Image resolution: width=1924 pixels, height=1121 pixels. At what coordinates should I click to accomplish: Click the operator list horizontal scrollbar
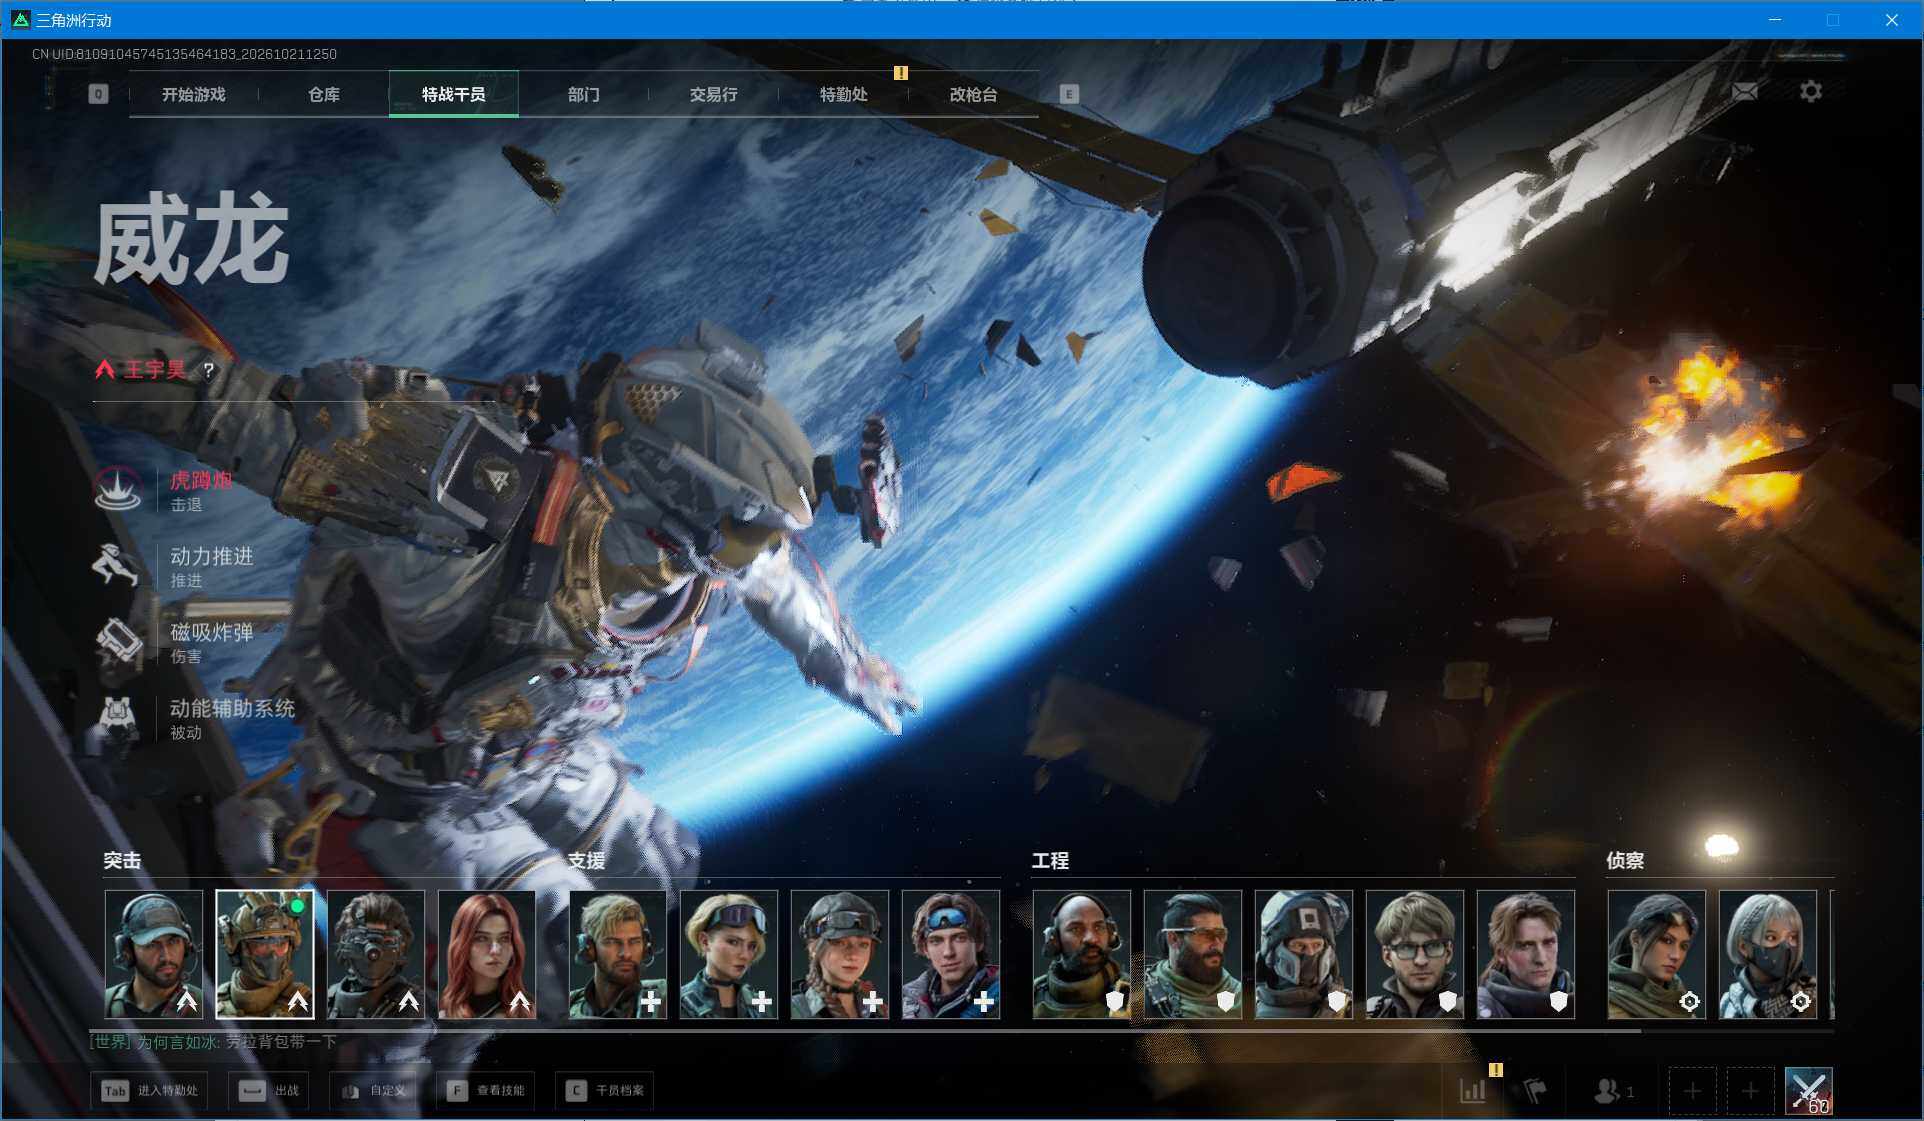point(865,1030)
